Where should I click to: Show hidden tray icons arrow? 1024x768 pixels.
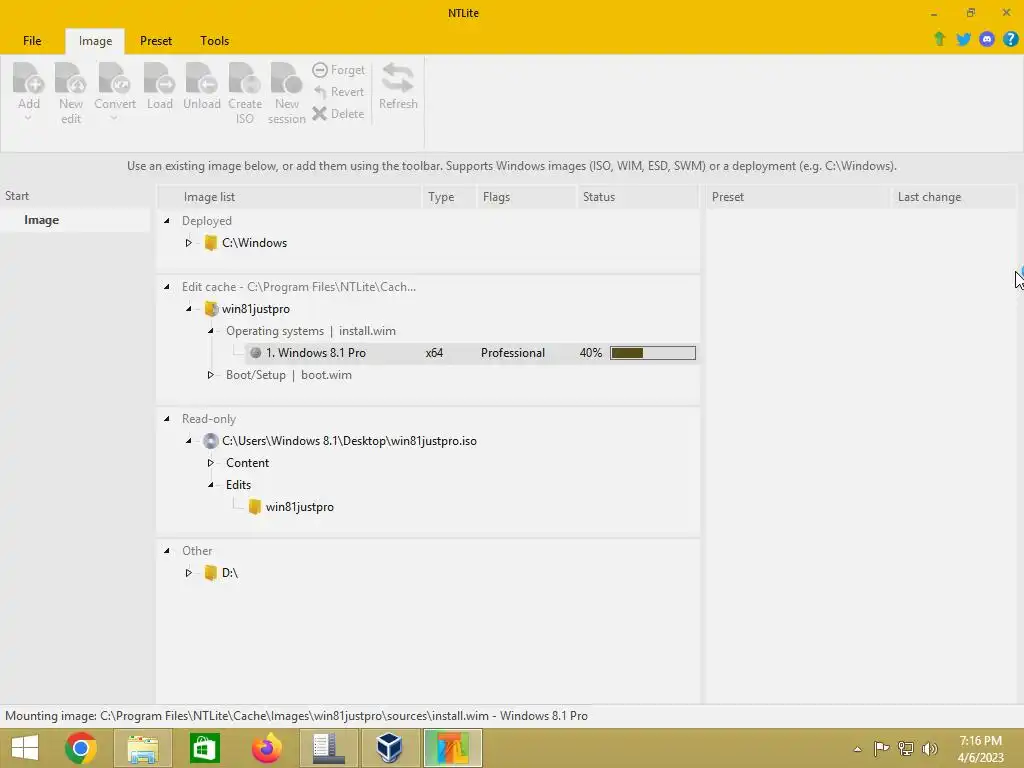(857, 749)
